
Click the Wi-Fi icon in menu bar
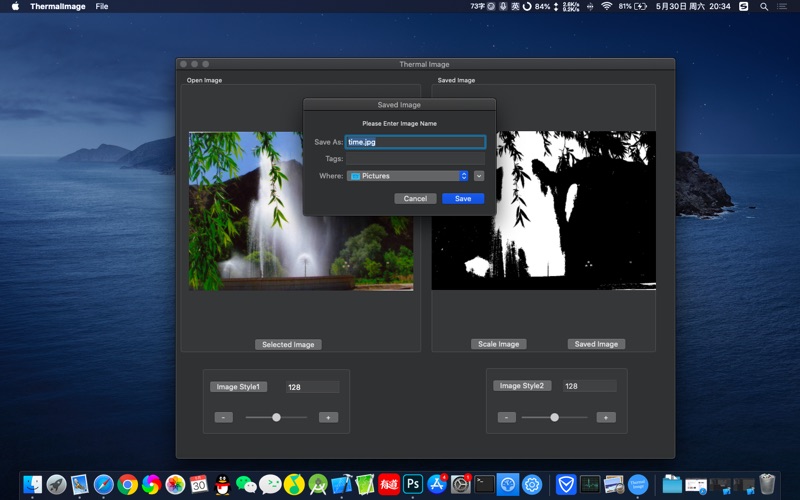click(x=606, y=6)
